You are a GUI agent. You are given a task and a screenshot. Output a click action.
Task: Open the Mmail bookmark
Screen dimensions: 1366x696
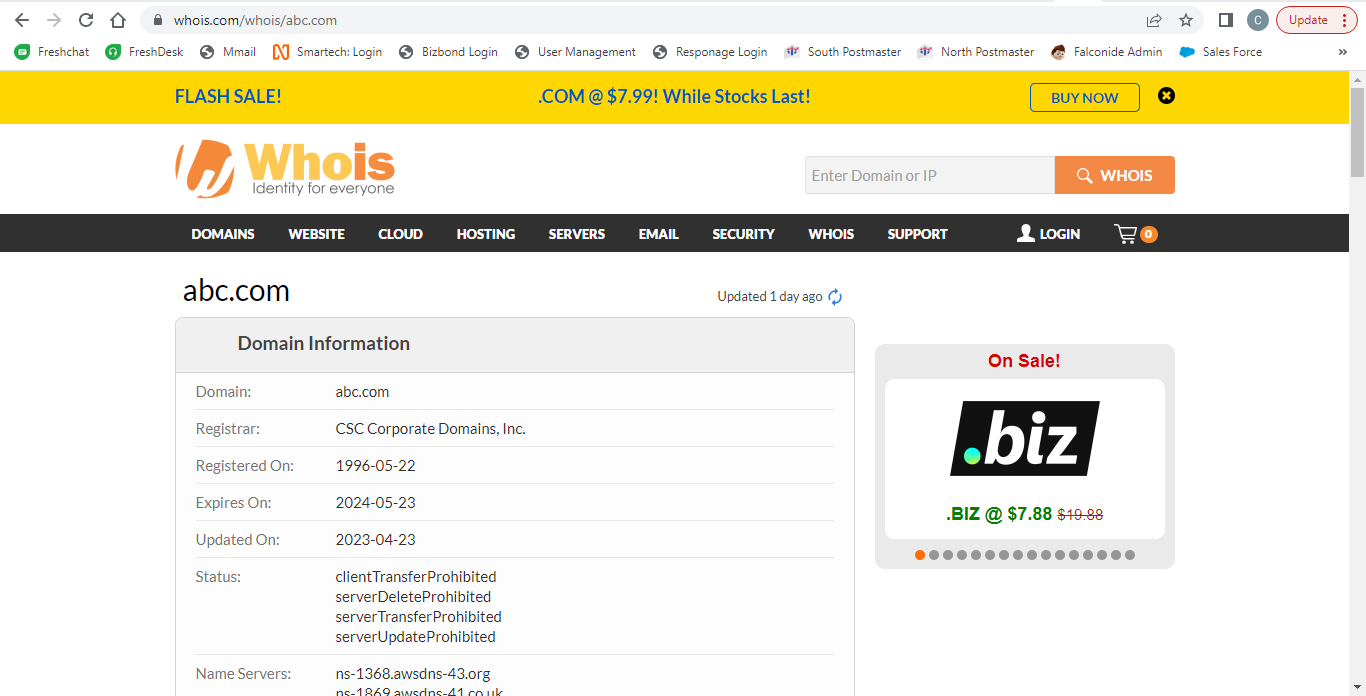pyautogui.click(x=227, y=52)
